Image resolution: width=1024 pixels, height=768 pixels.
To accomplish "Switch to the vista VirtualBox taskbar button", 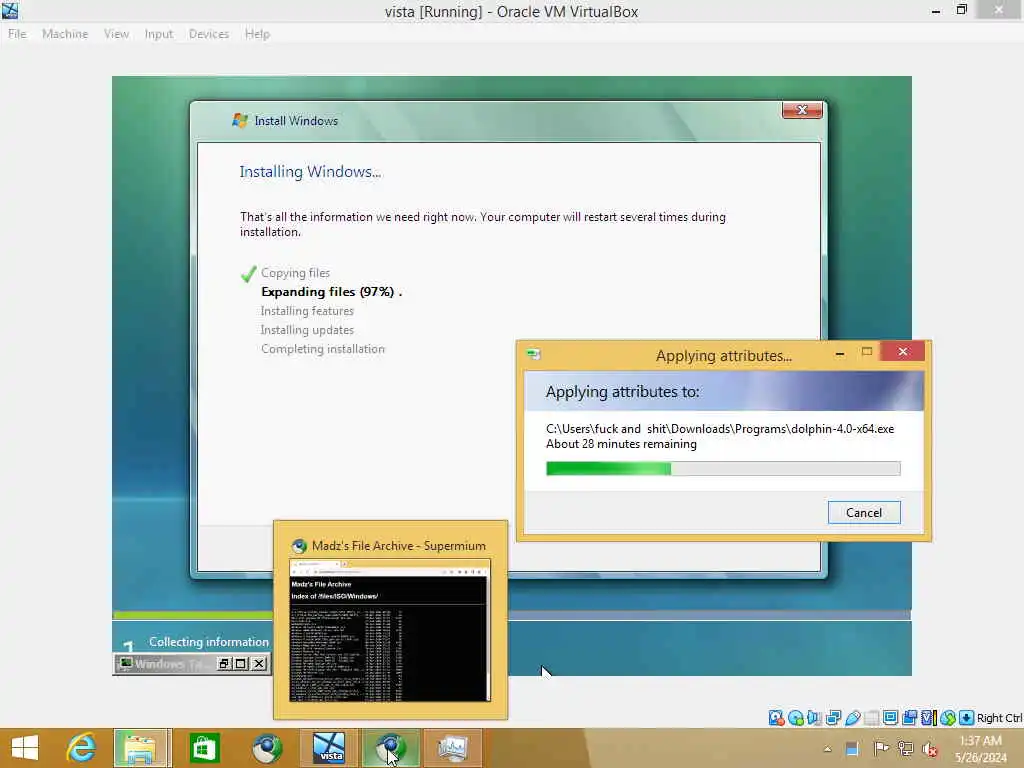I will [328, 748].
